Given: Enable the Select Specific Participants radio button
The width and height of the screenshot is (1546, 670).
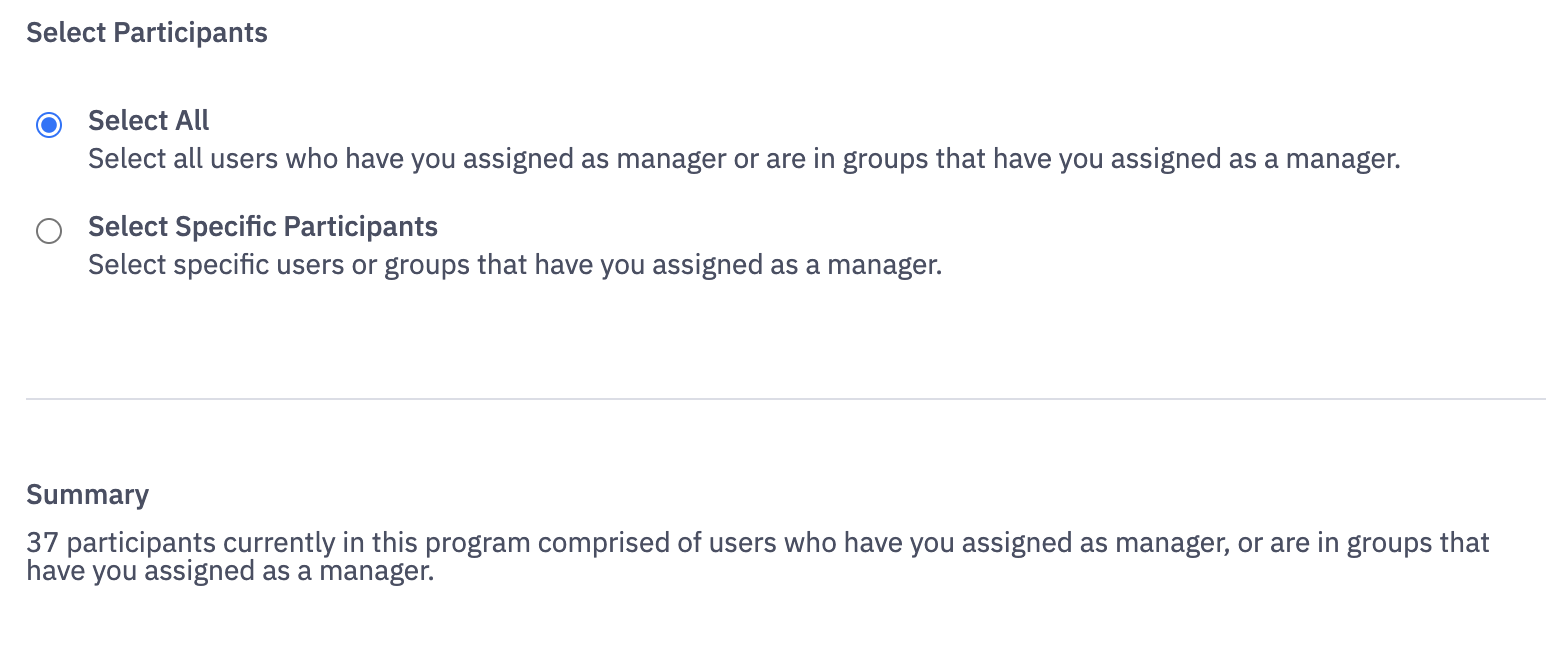Looking at the screenshot, I should click(48, 231).
